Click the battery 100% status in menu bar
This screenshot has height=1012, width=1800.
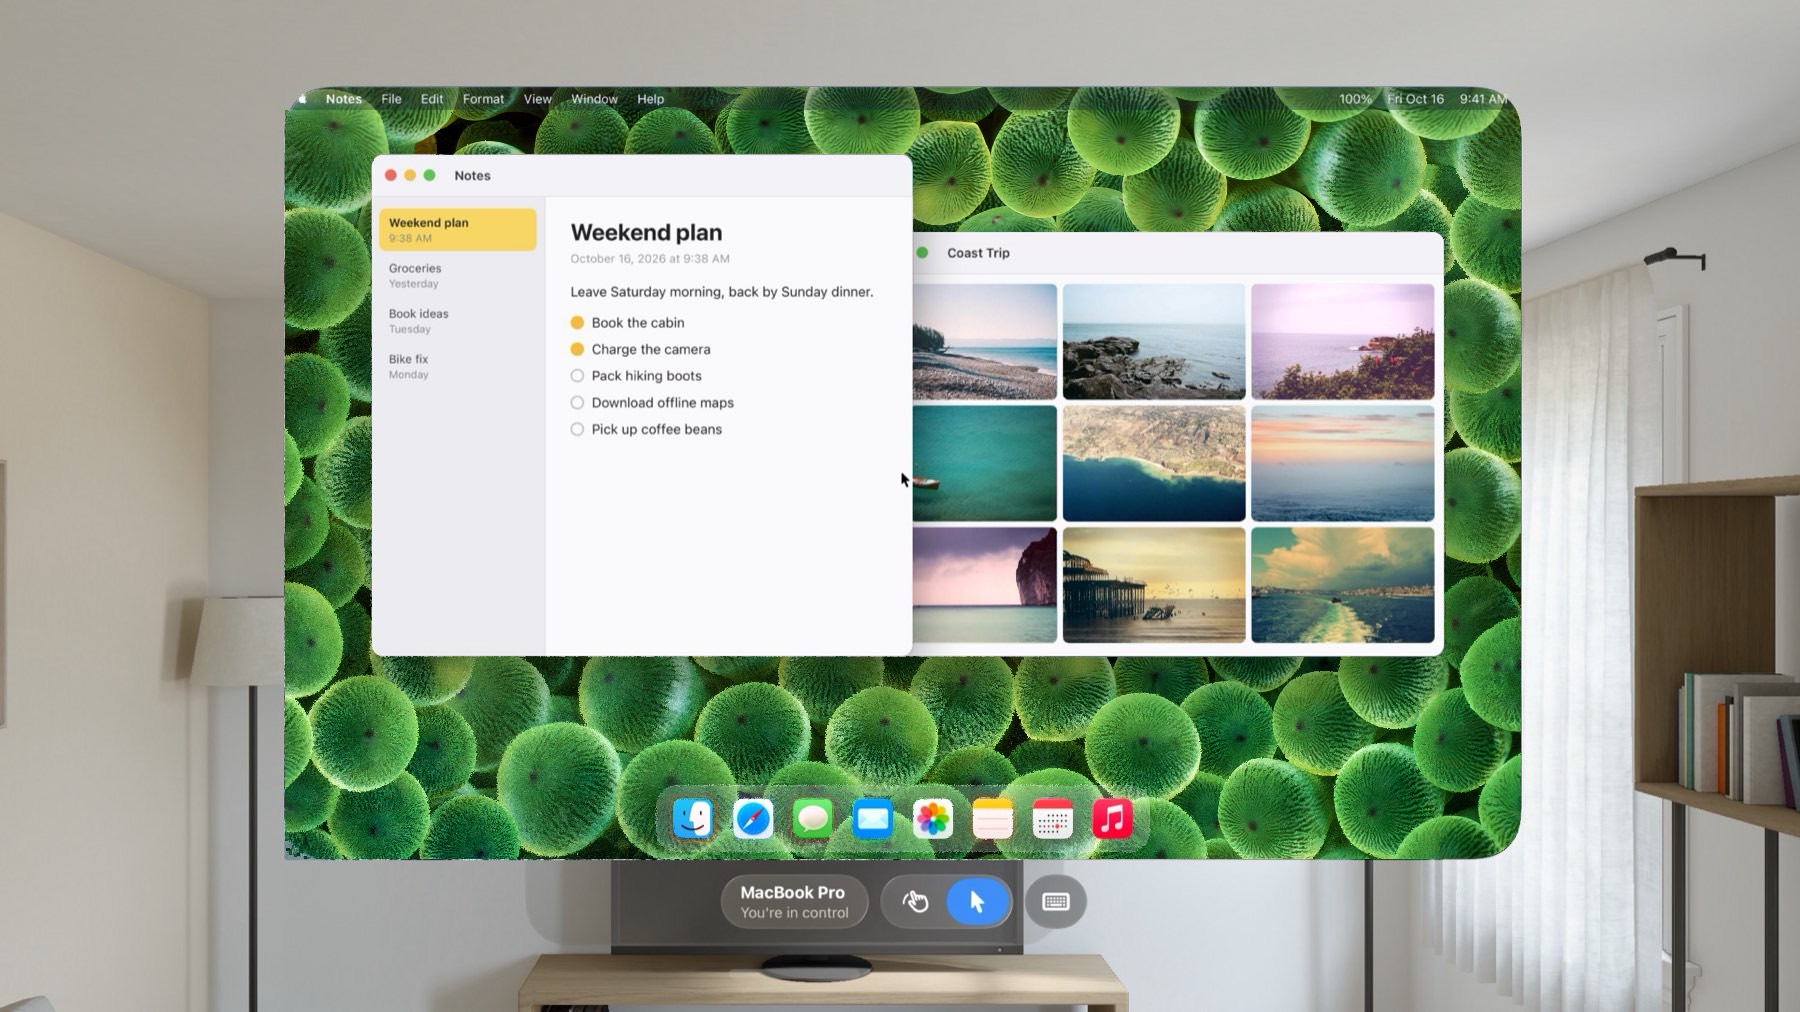(x=1355, y=99)
